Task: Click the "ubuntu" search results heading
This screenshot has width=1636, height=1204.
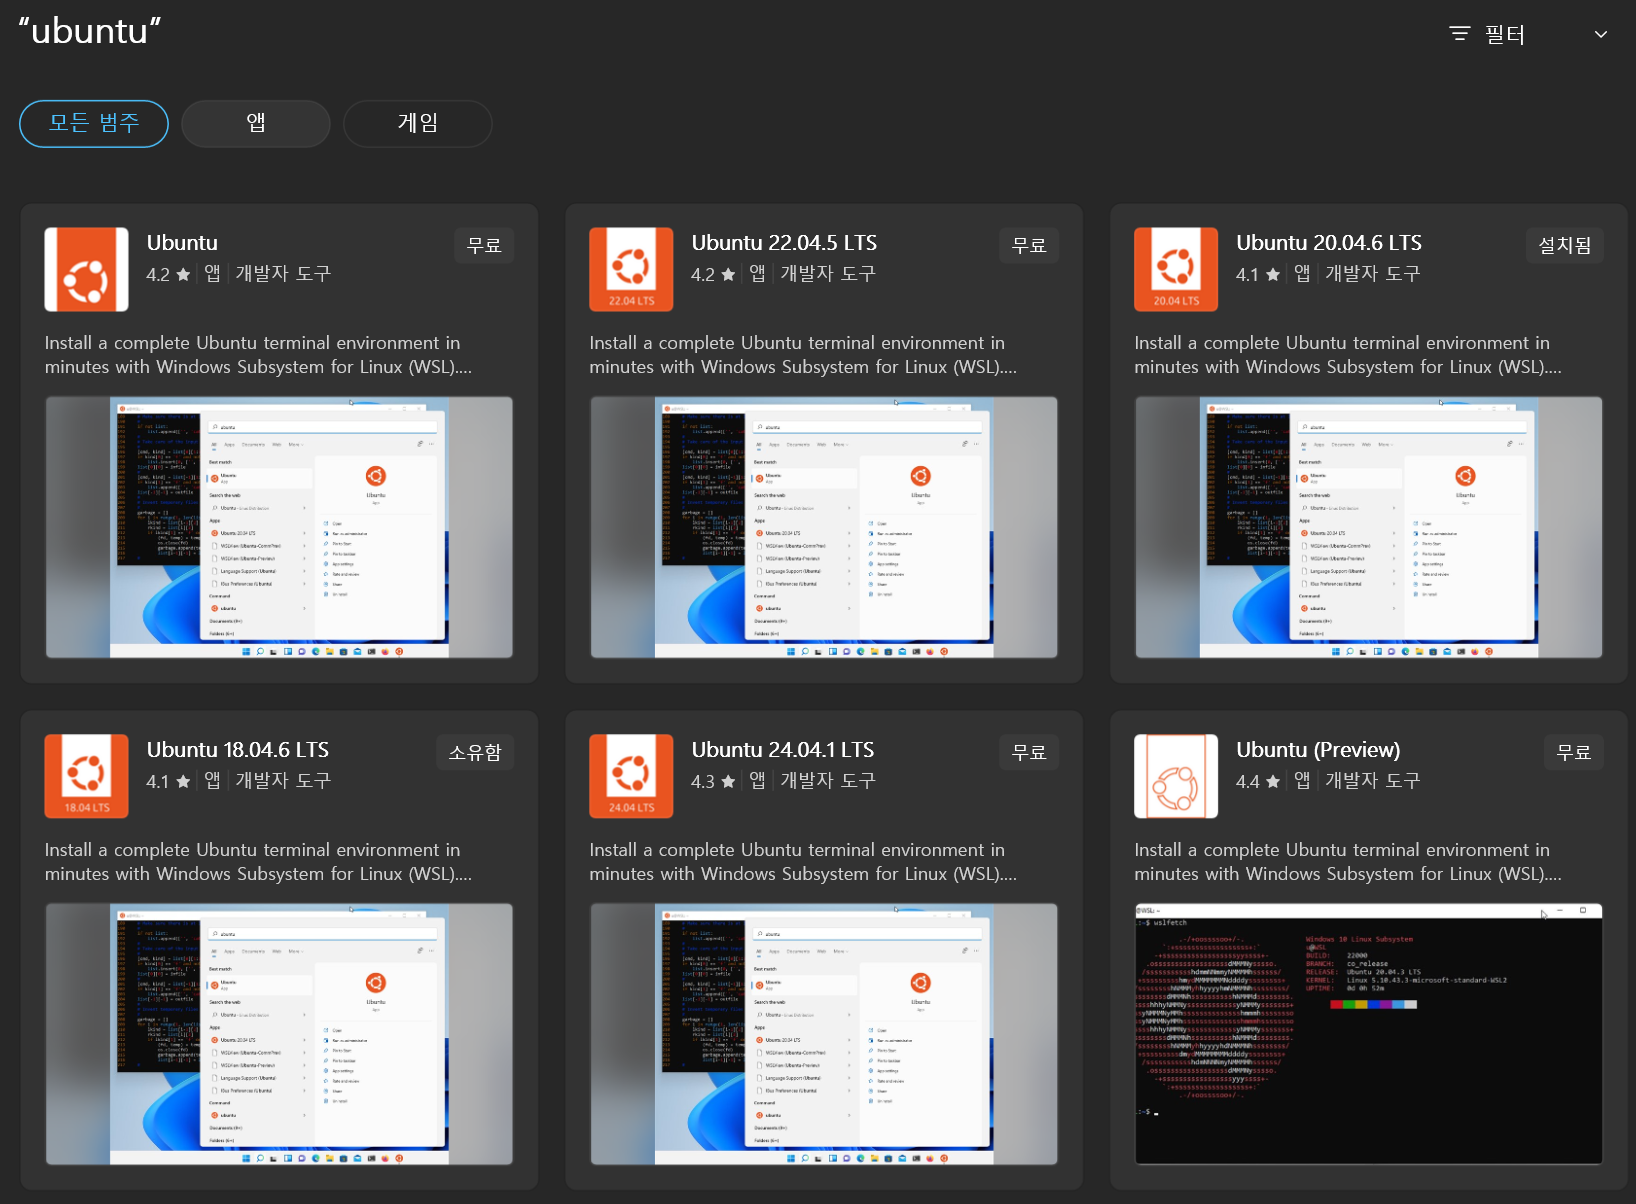Action: [90, 31]
